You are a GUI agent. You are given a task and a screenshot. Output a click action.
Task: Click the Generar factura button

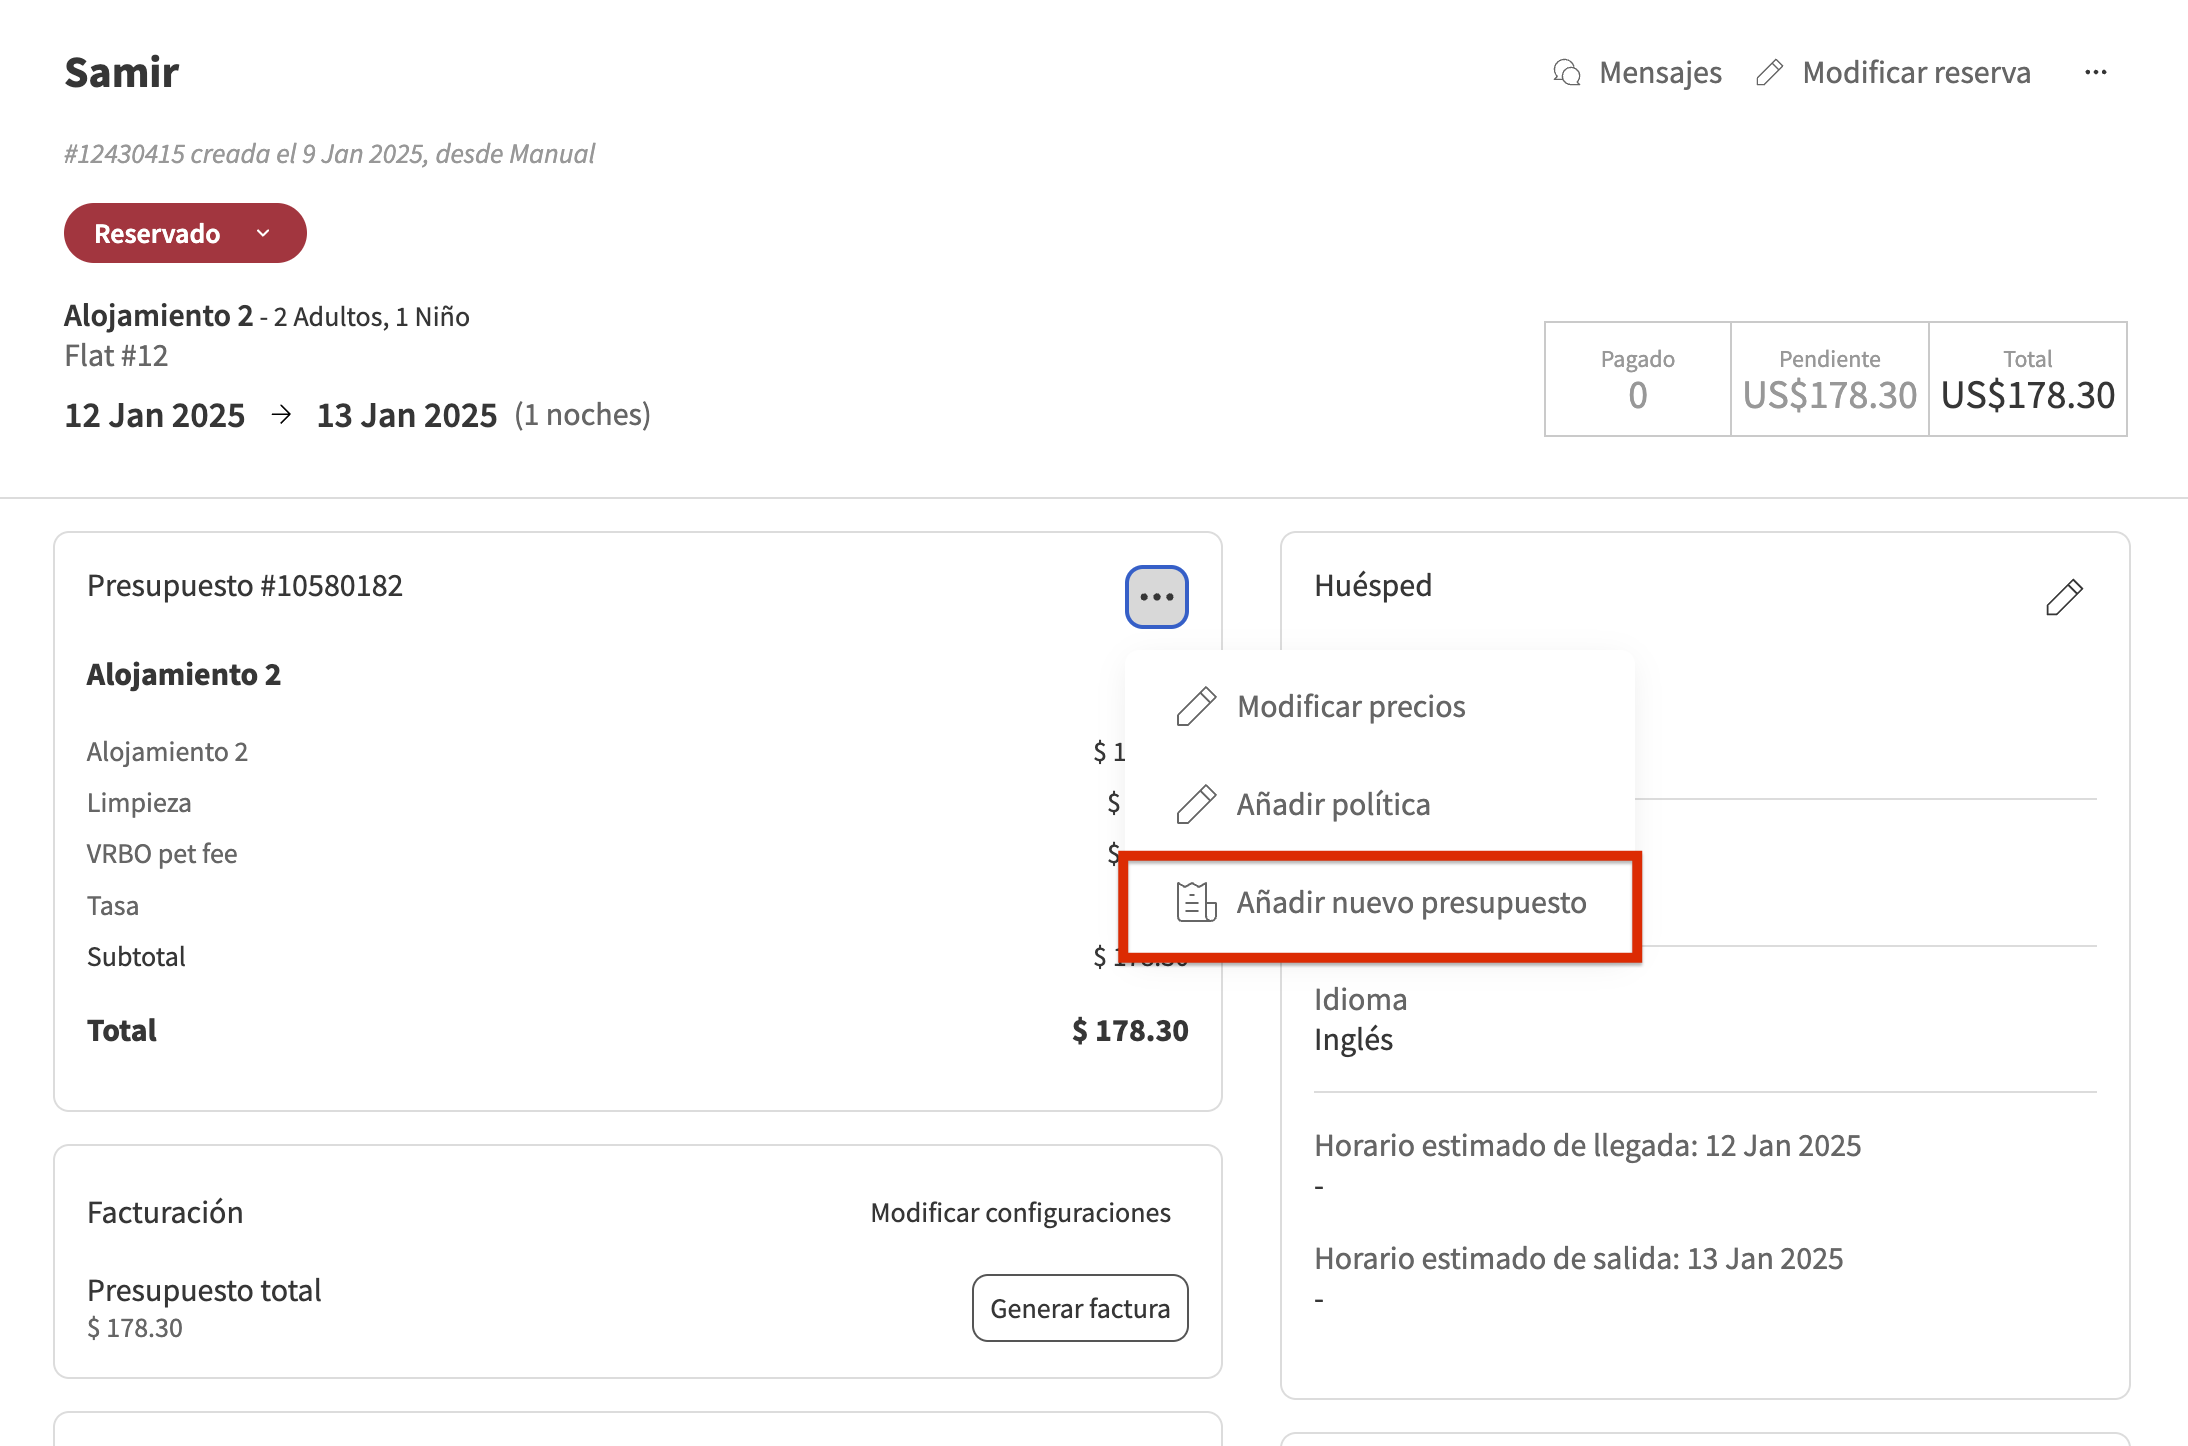pos(1079,1308)
